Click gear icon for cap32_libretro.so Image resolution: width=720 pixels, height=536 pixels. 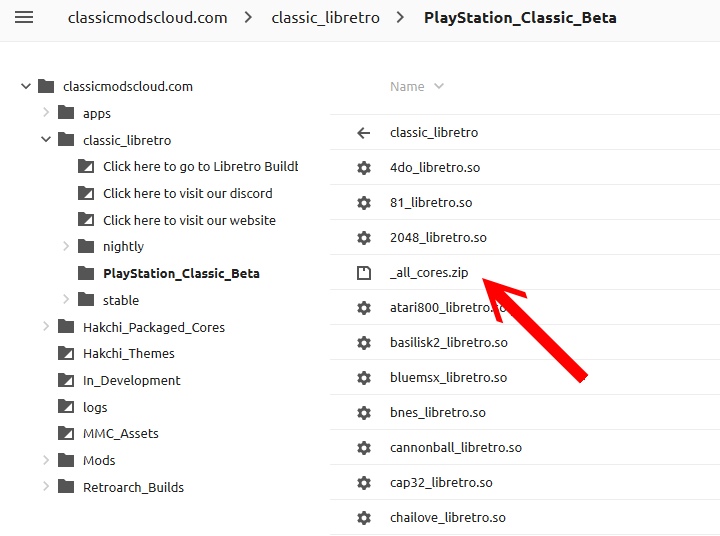[364, 483]
